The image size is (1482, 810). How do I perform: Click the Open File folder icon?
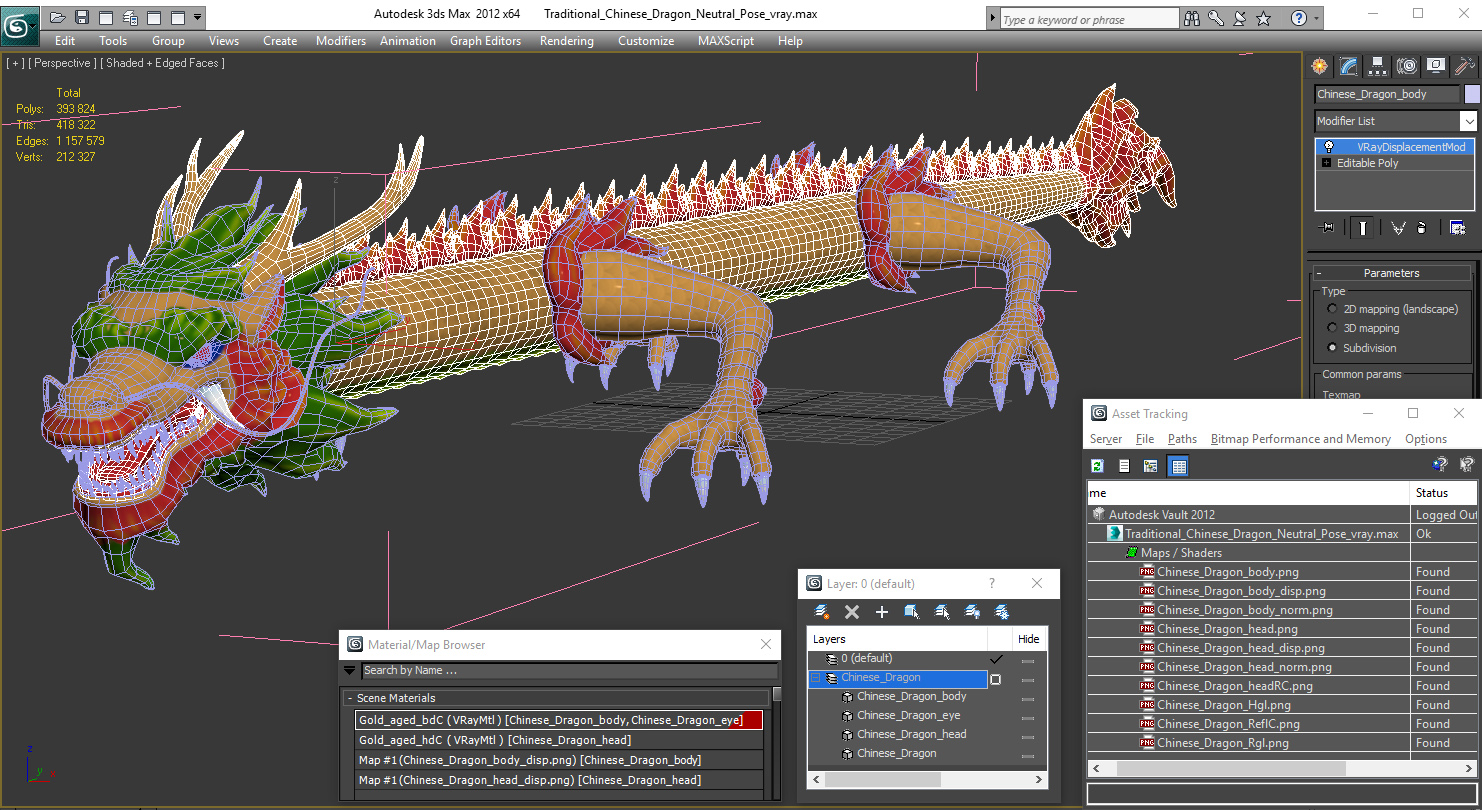point(58,17)
